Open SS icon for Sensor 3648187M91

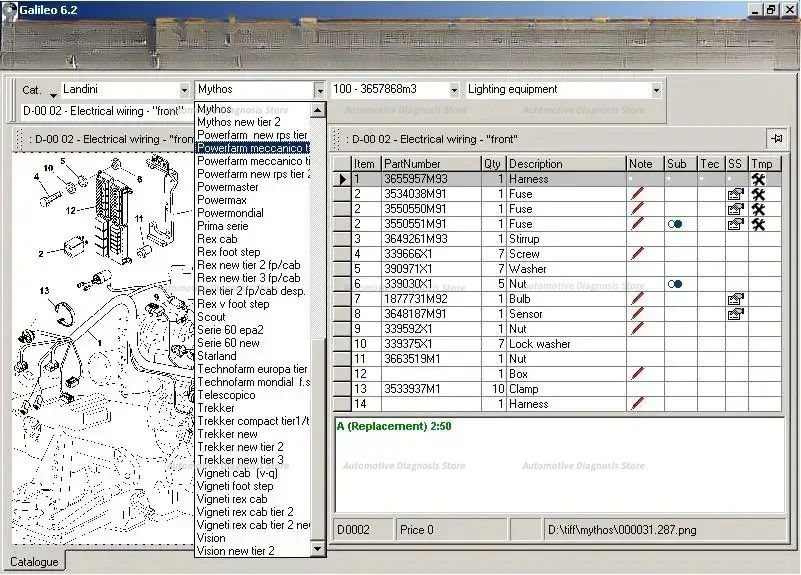pyautogui.click(x=736, y=314)
